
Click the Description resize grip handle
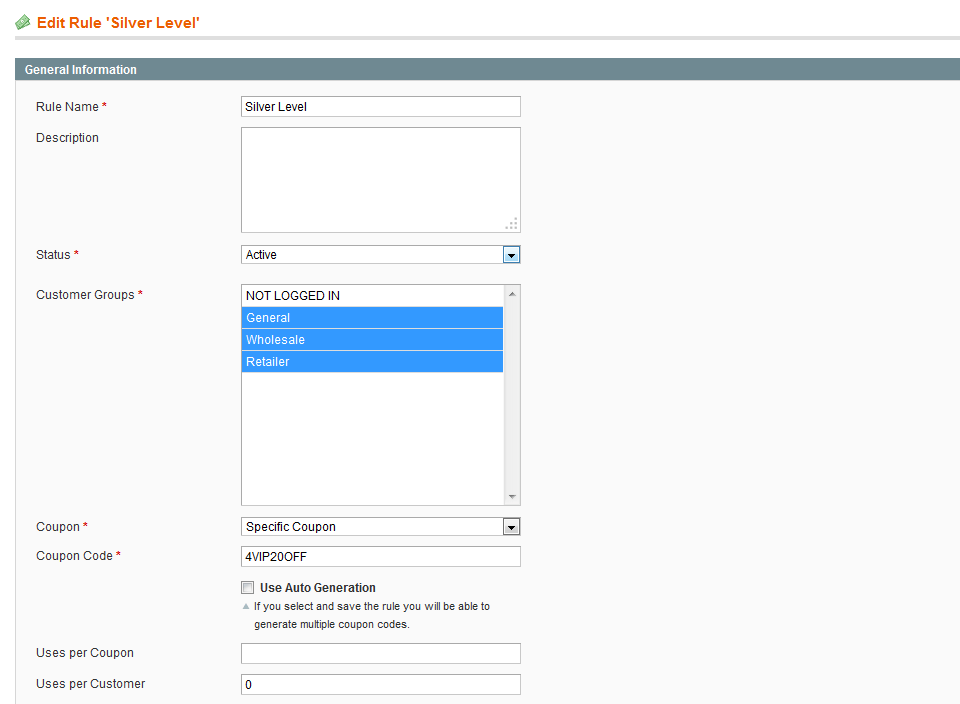click(x=512, y=224)
